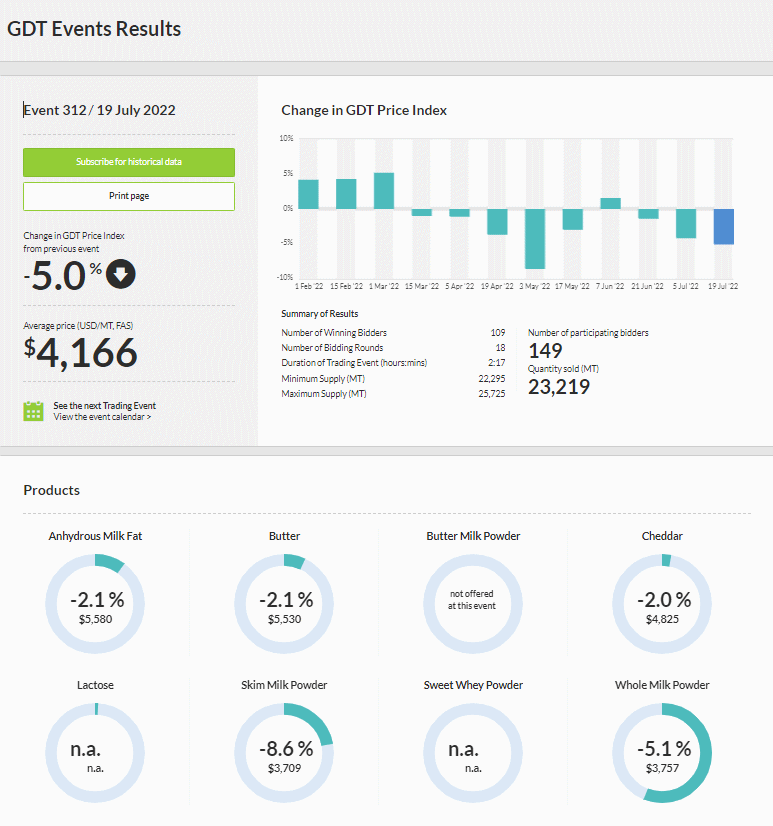The width and height of the screenshot is (773, 826).
Task: Click Duration of Trading Event value 2:17
Action: (496, 363)
